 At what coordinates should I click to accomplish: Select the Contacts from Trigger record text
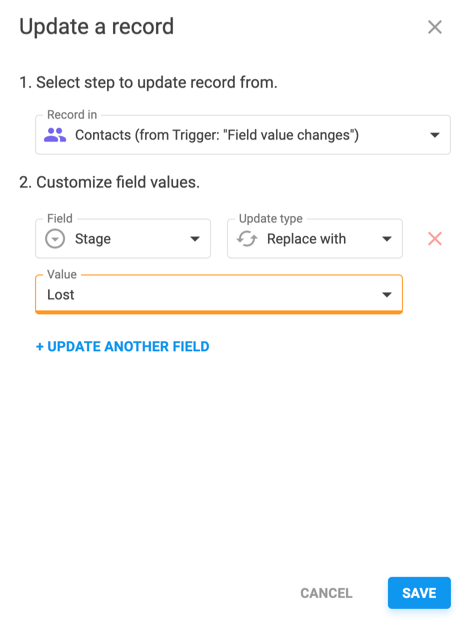coord(217,135)
